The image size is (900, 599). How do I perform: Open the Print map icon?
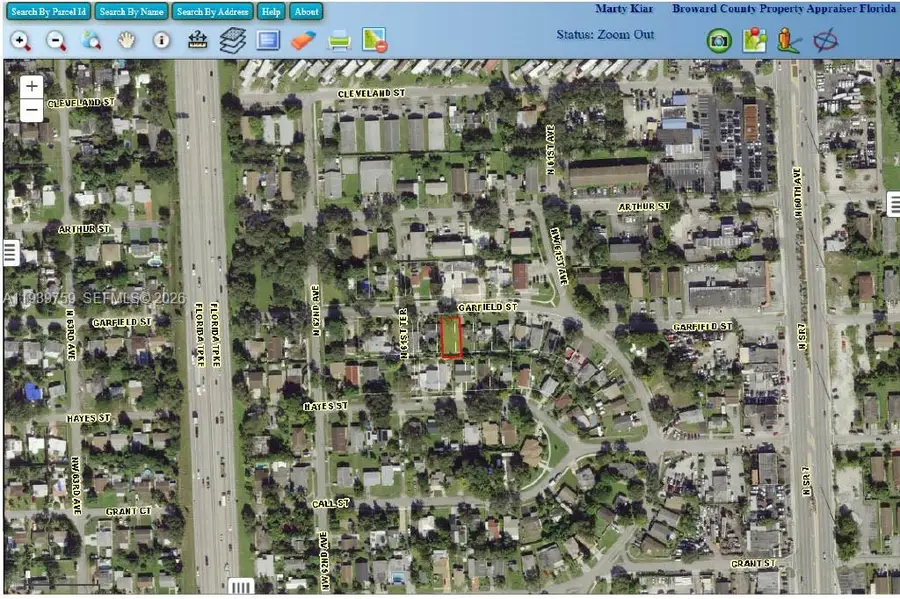coord(340,41)
